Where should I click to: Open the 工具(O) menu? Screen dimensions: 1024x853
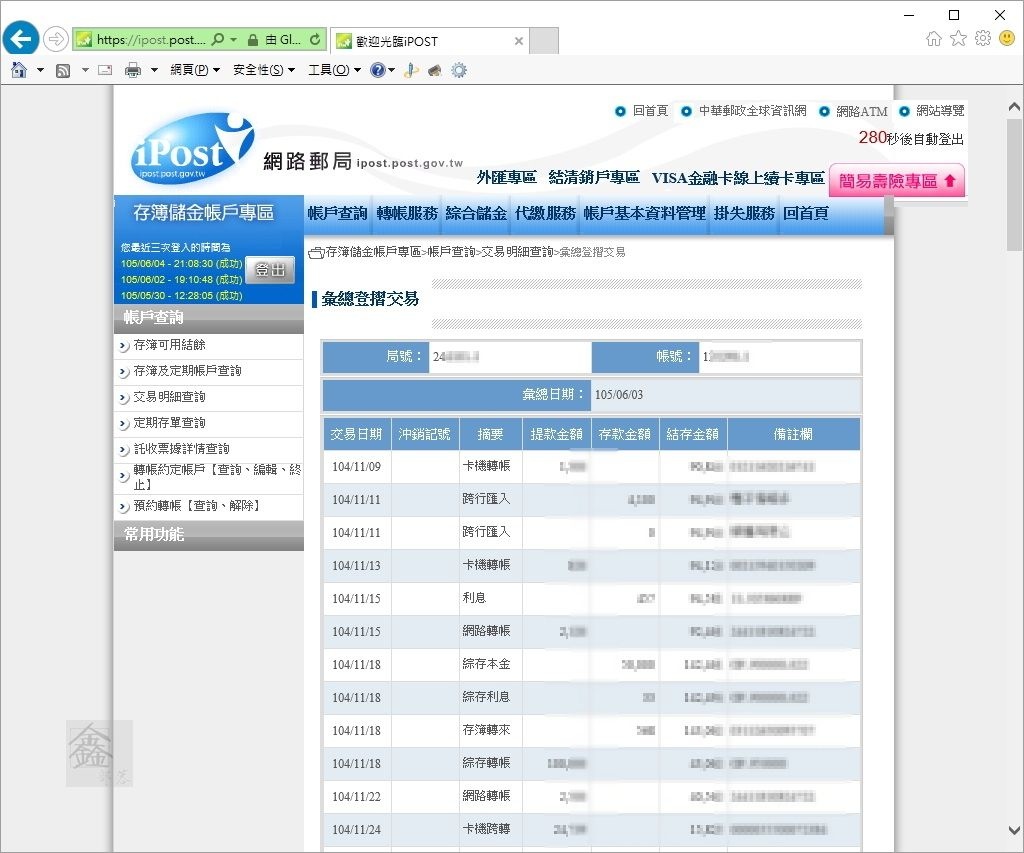(x=334, y=70)
